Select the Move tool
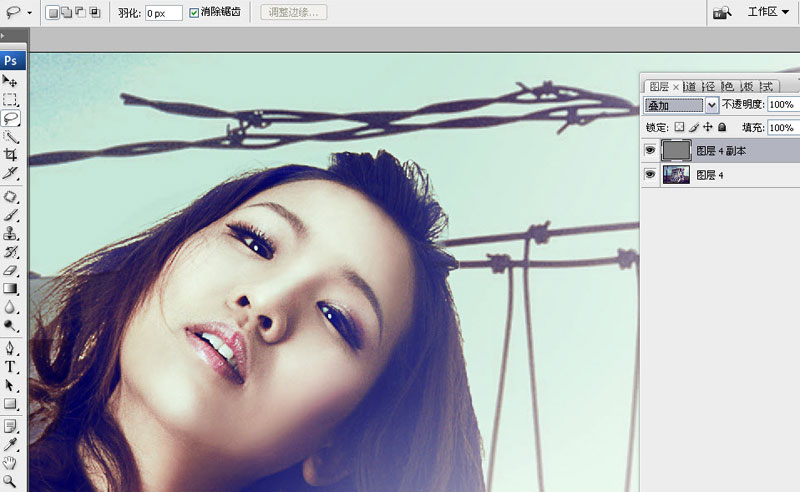The height and width of the screenshot is (492, 800). click(x=10, y=81)
